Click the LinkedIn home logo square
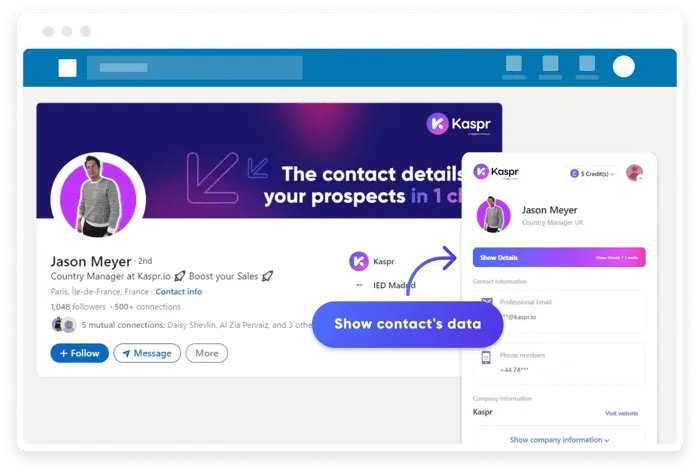 pos(67,68)
